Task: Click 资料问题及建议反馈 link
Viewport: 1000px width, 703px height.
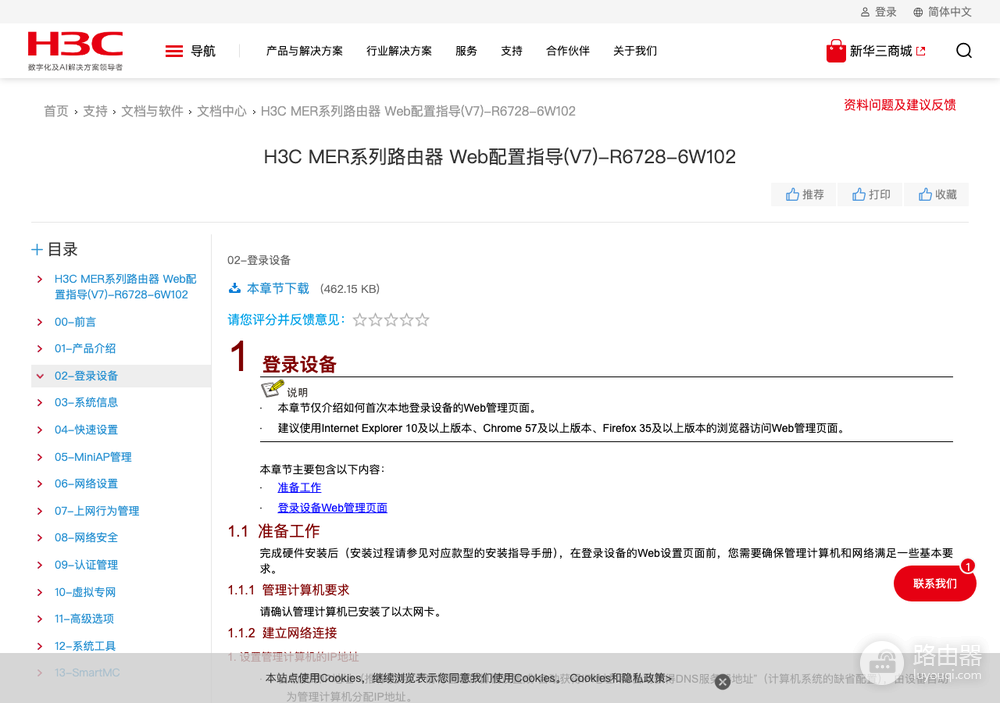Action: [x=899, y=105]
